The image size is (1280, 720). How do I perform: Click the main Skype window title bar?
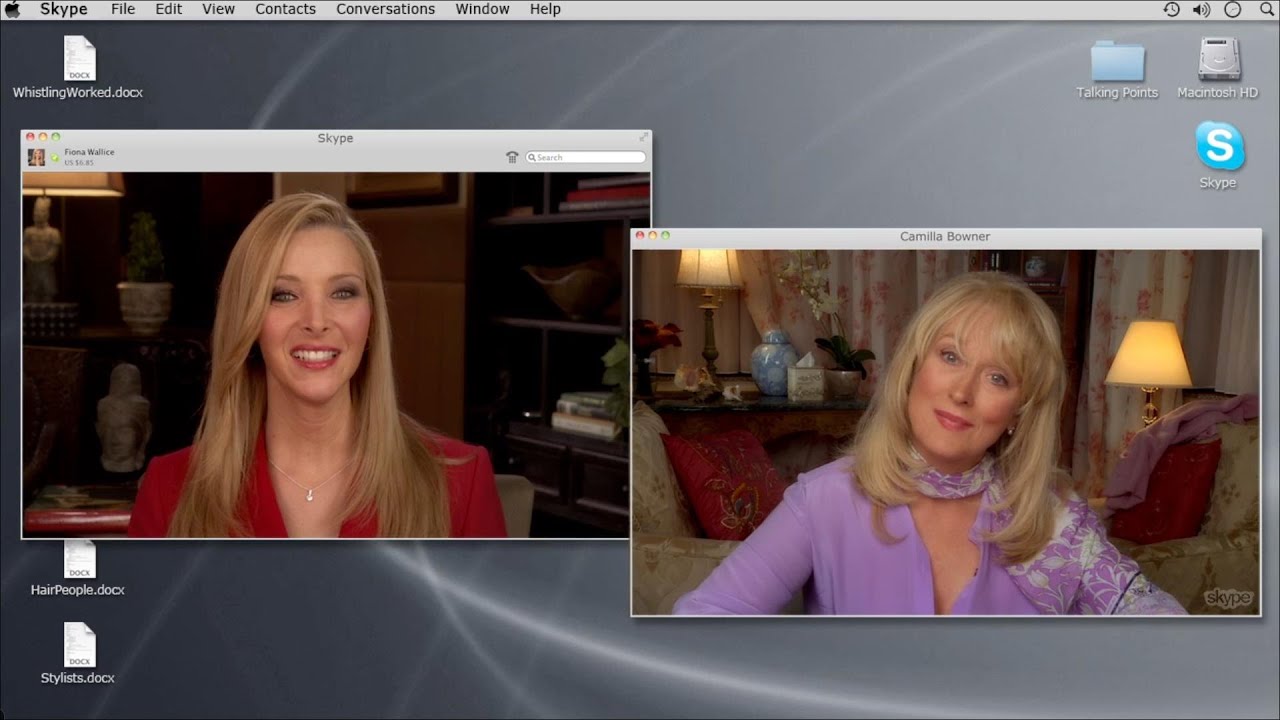[335, 138]
